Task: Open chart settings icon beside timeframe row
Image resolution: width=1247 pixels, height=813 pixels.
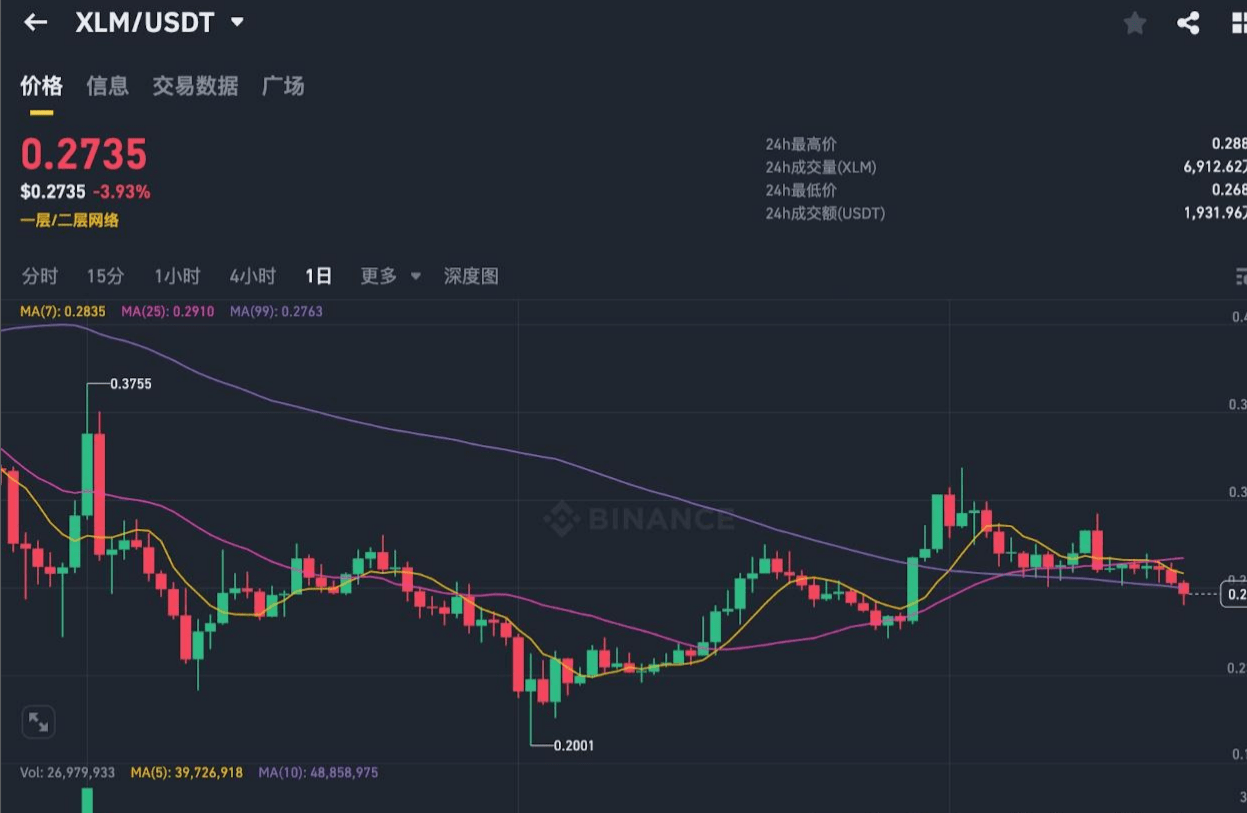Action: click(x=1240, y=277)
